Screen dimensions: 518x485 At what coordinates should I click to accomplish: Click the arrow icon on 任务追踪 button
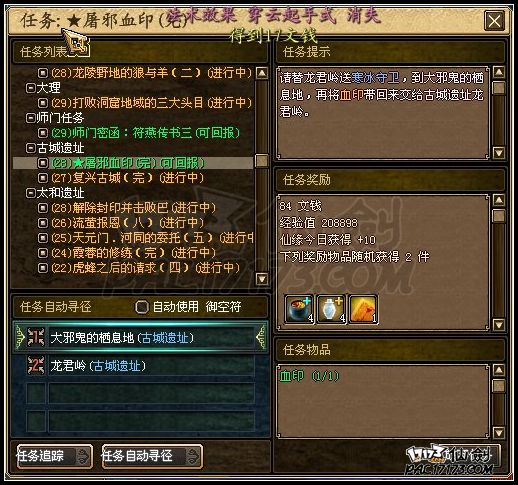(82, 456)
